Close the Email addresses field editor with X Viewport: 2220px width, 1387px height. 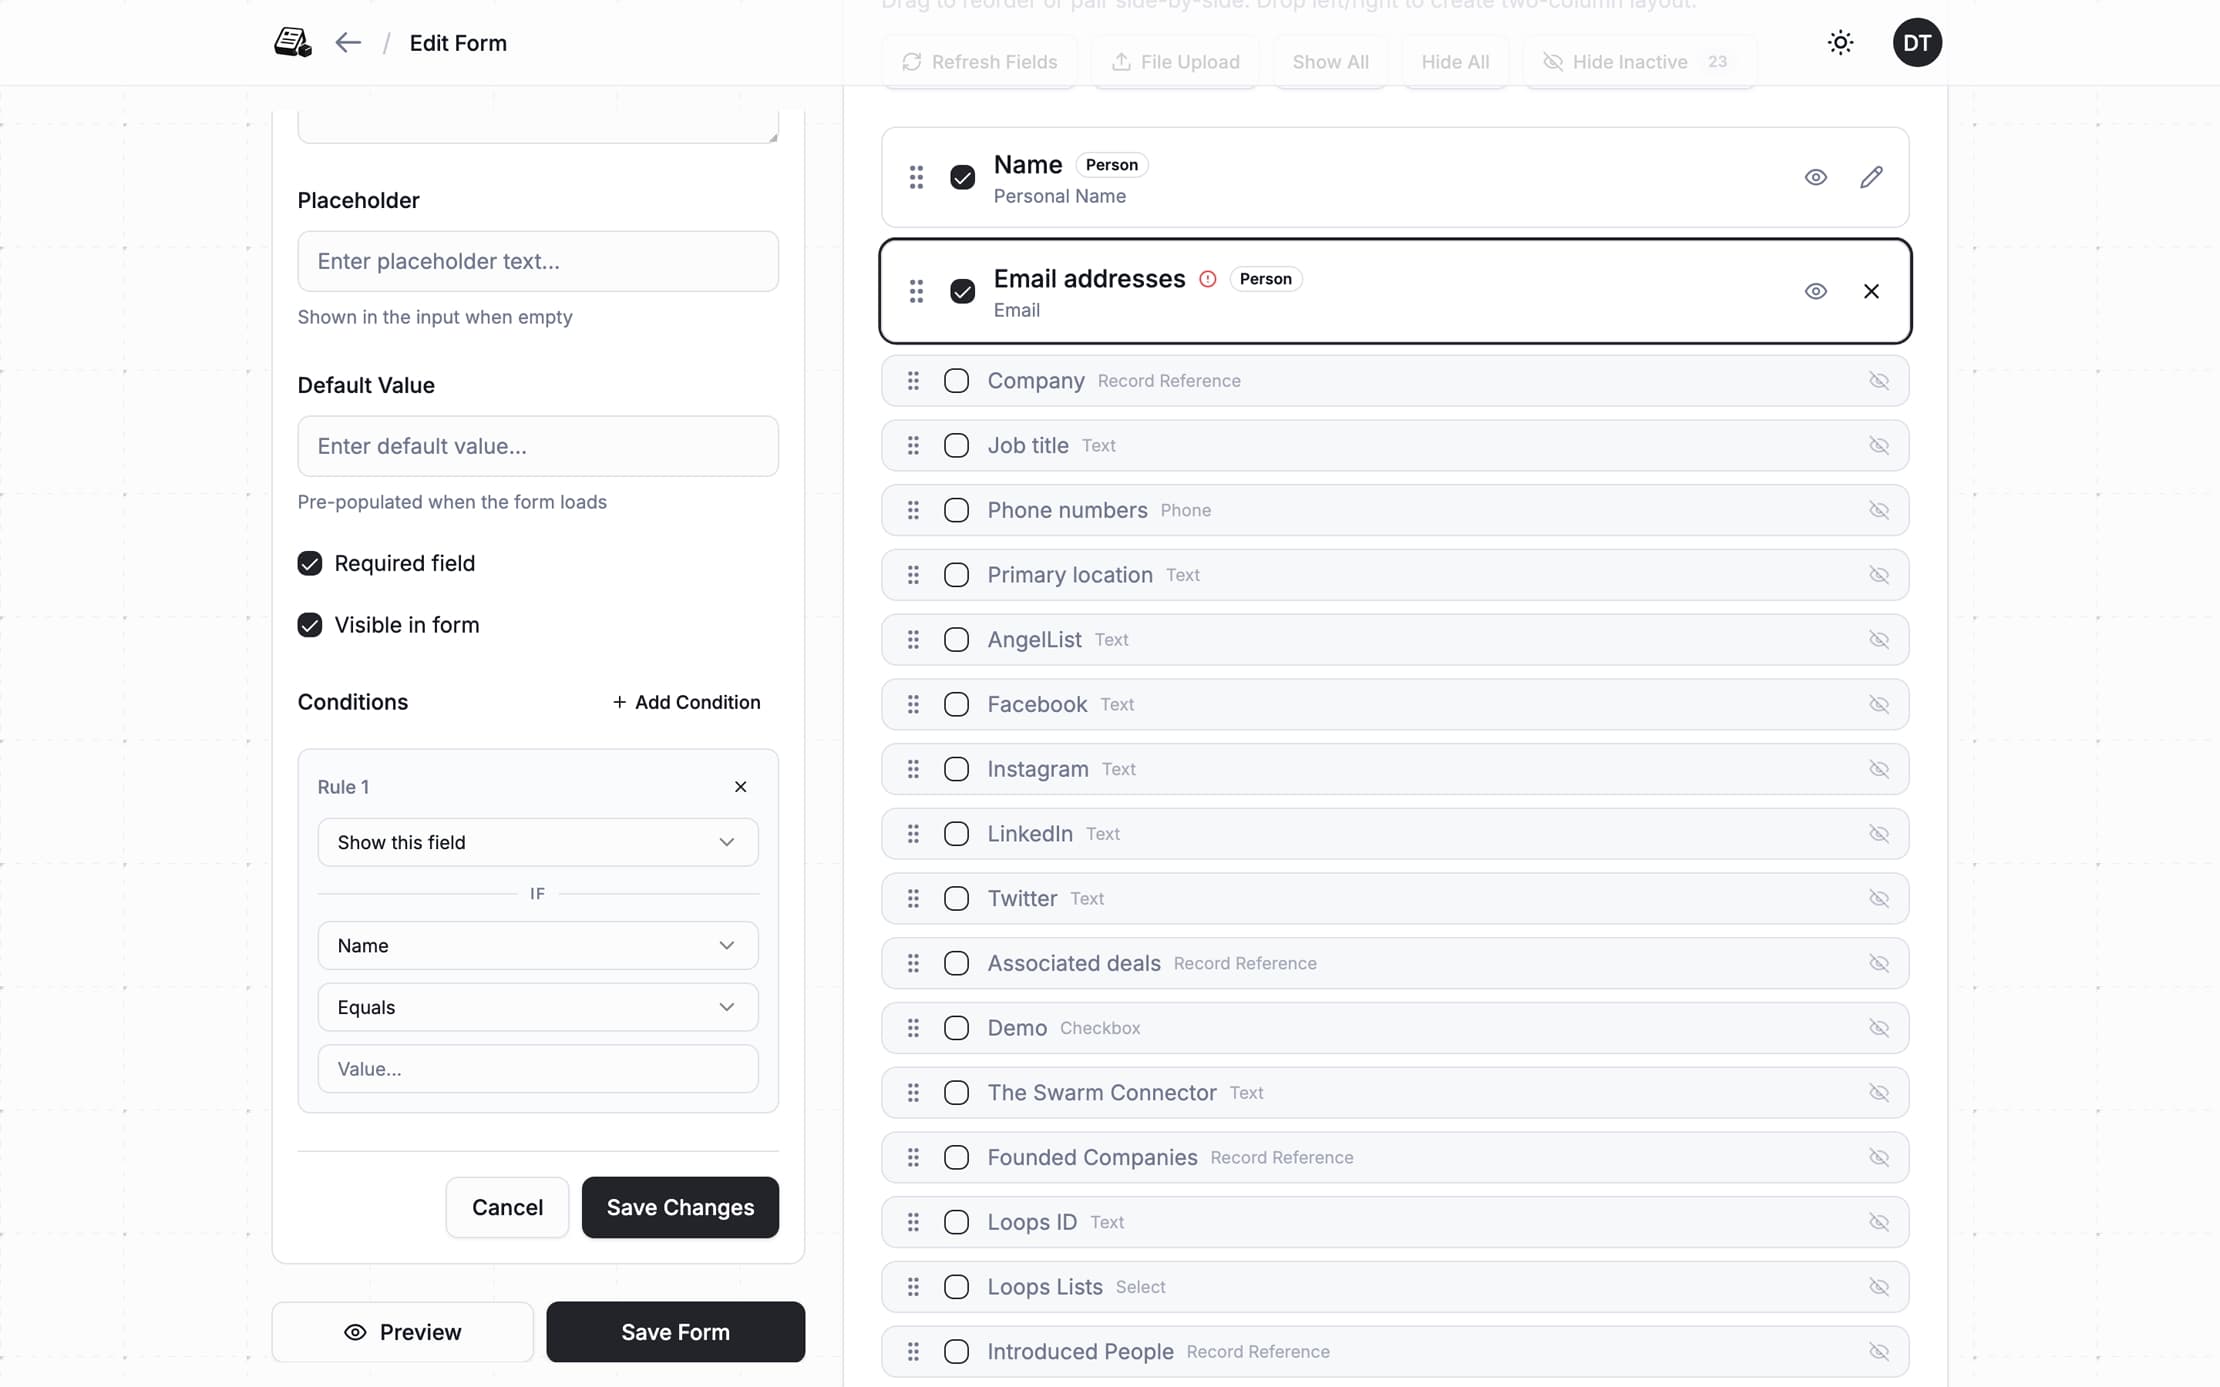point(1871,291)
